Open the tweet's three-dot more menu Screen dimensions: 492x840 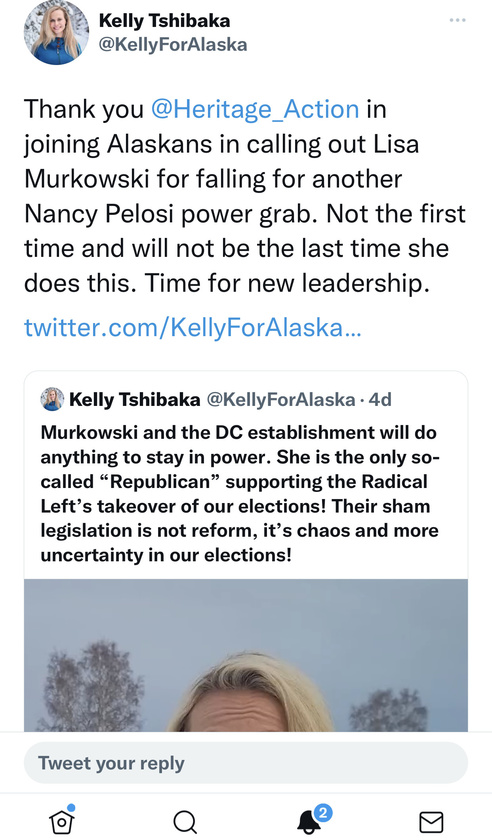457,20
